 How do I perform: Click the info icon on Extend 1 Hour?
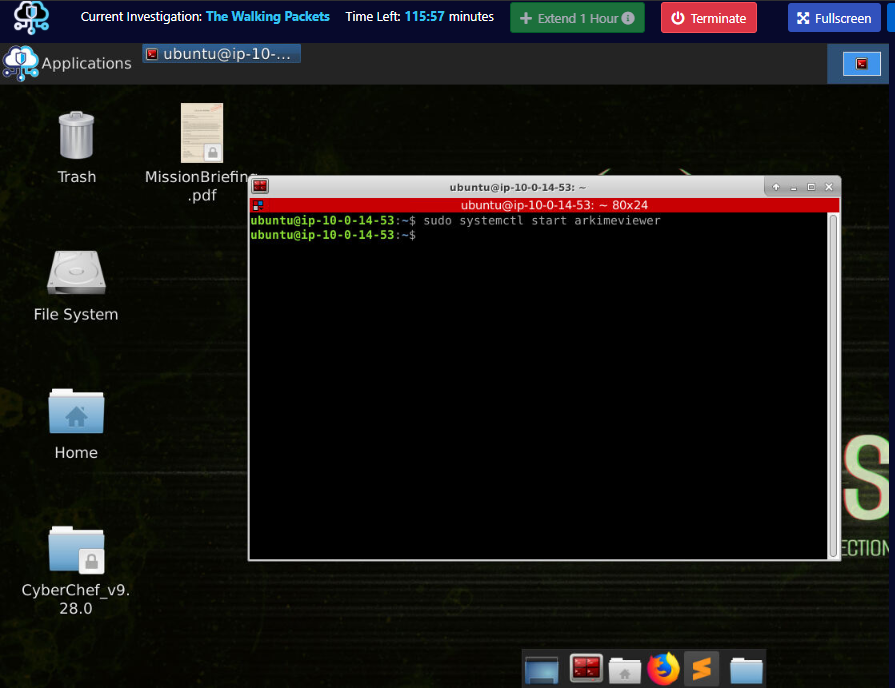[627, 18]
